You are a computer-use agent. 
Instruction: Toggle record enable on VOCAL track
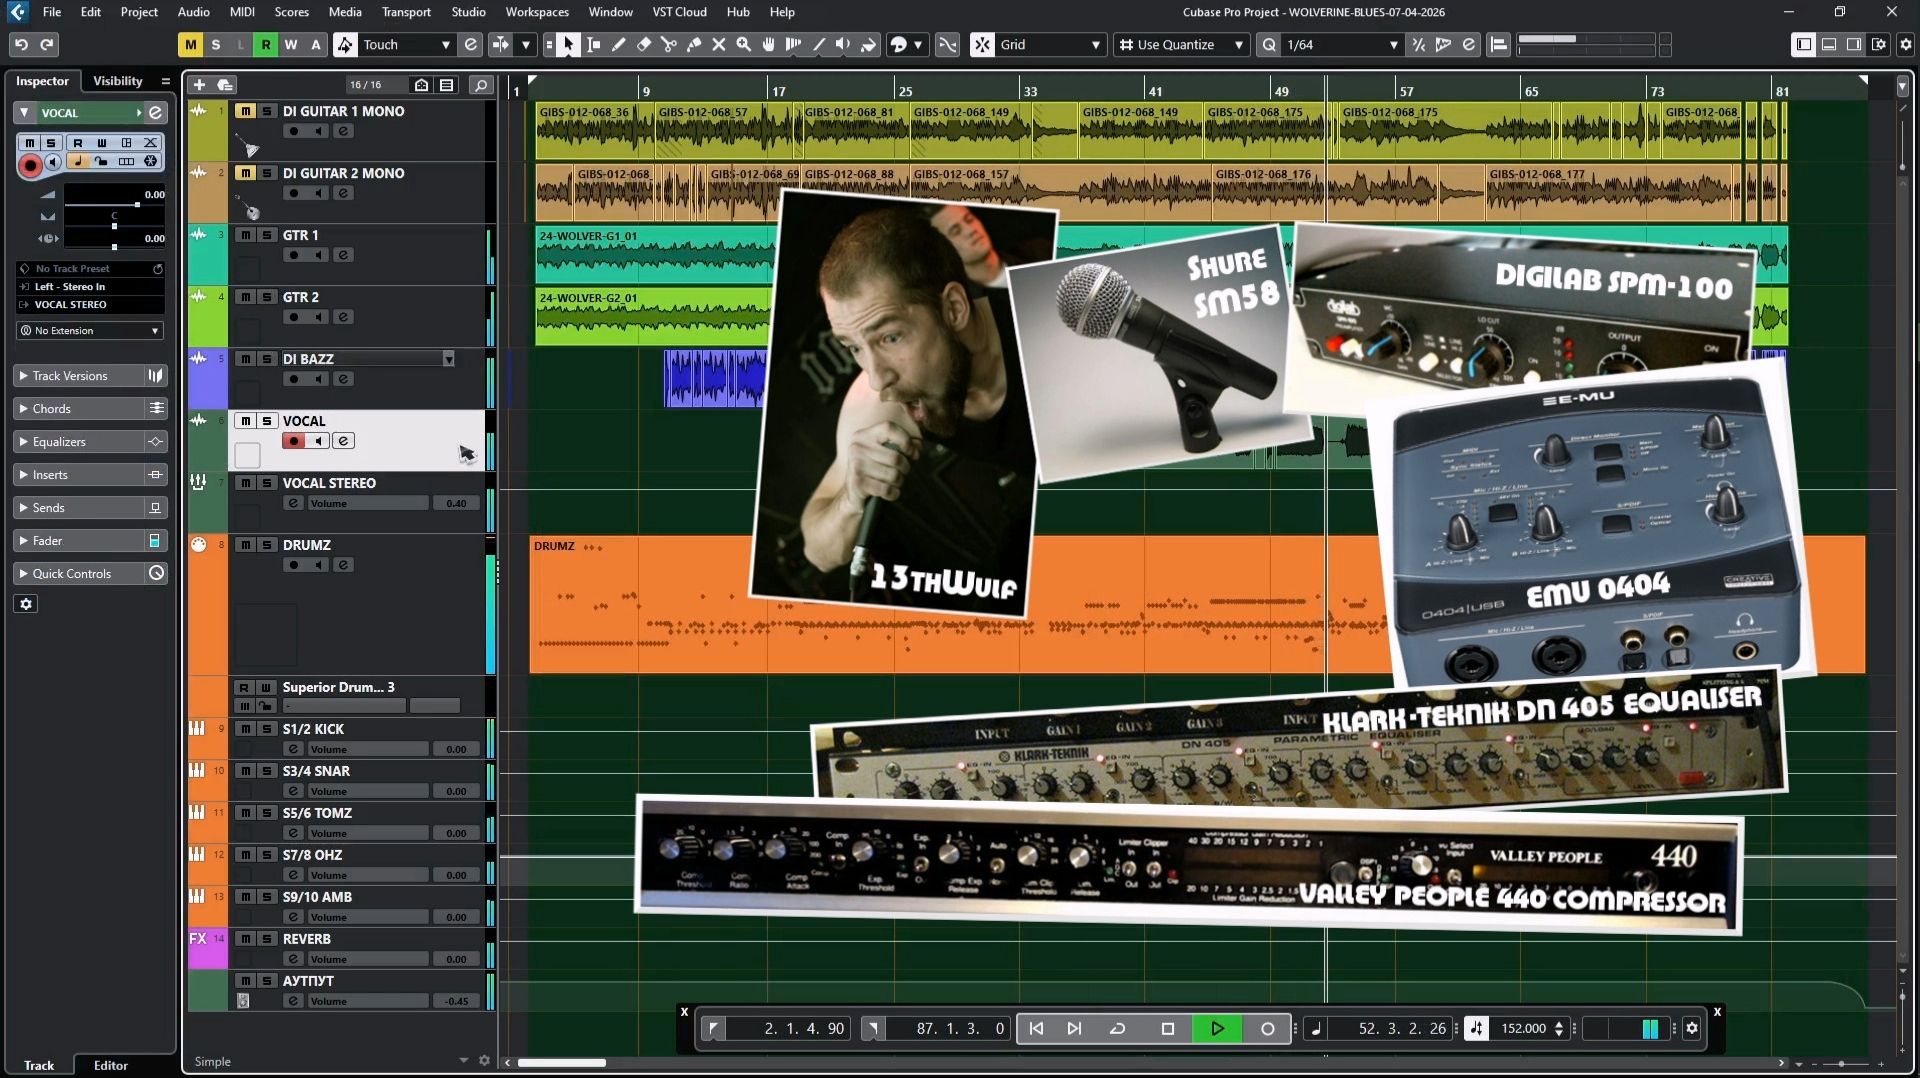[293, 441]
